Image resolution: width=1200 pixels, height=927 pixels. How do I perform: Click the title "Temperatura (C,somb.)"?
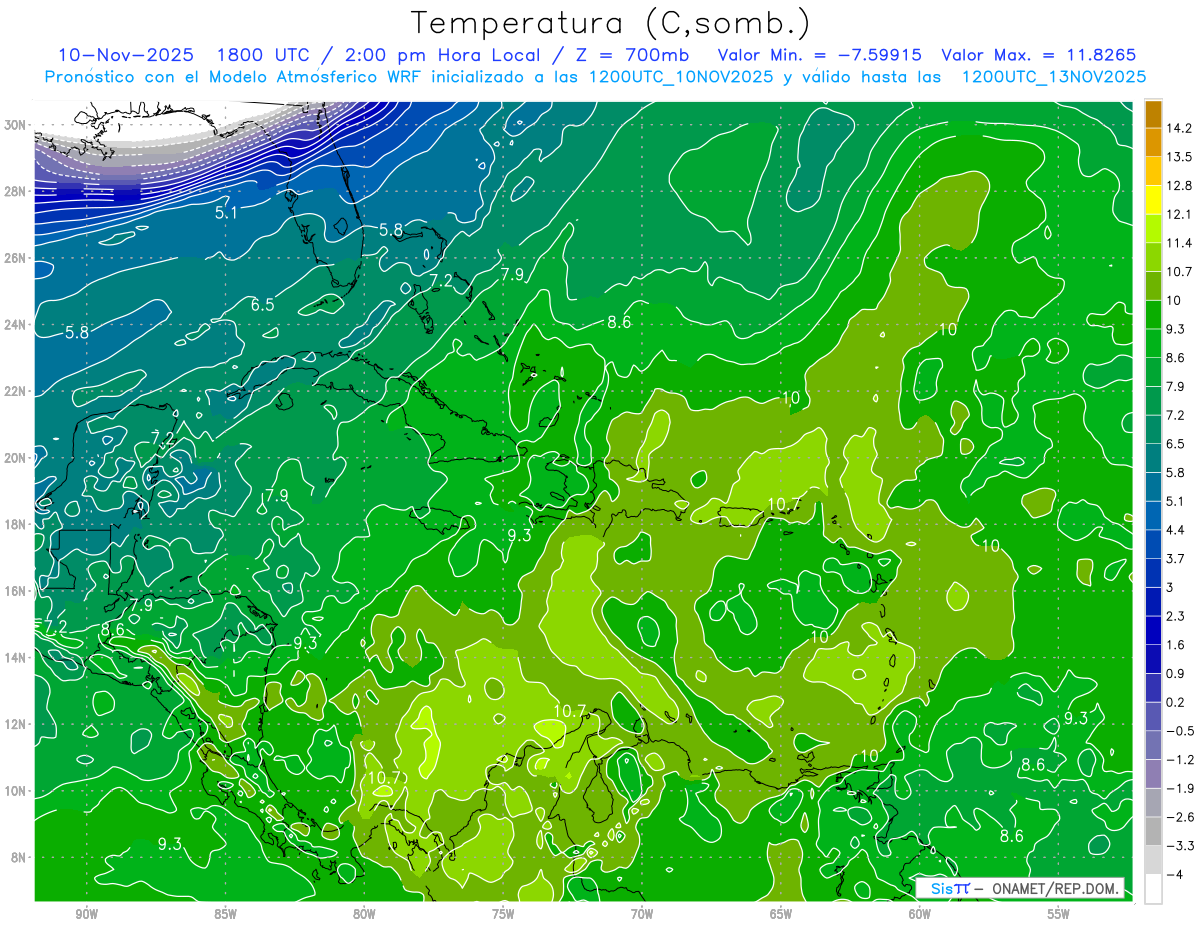611,22
